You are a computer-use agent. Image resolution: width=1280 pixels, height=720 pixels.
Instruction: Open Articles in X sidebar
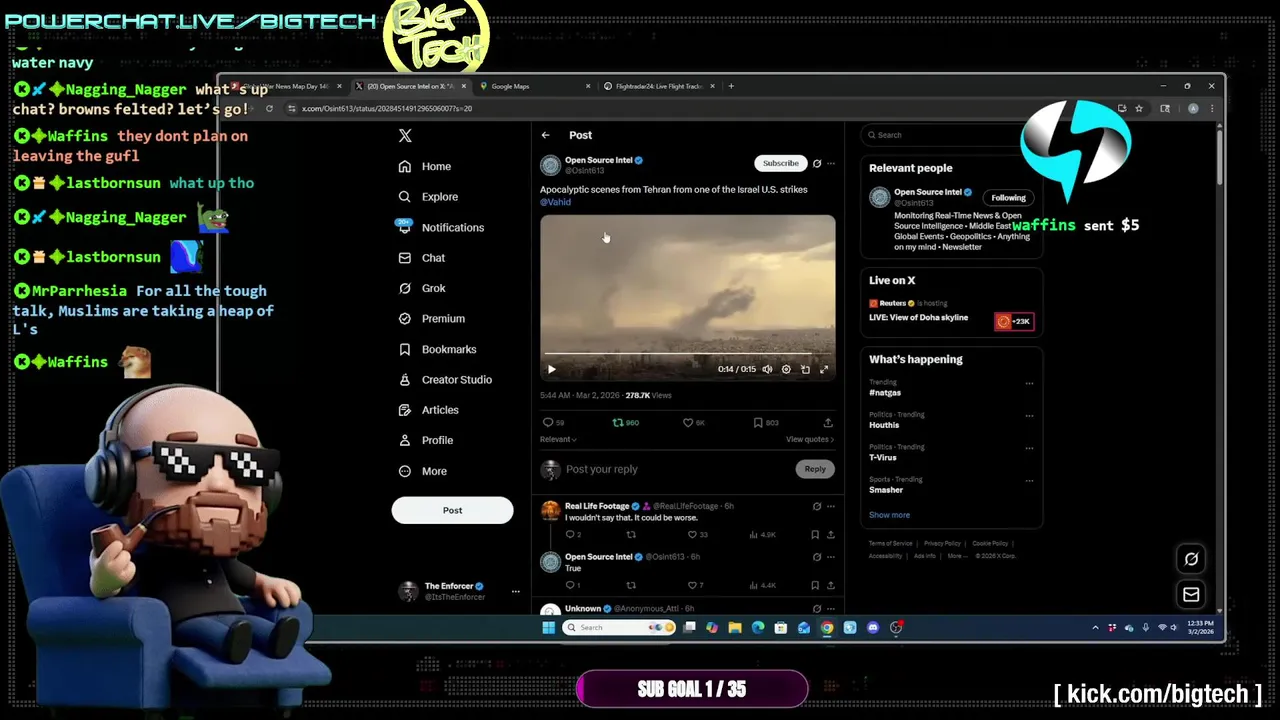click(x=428, y=410)
